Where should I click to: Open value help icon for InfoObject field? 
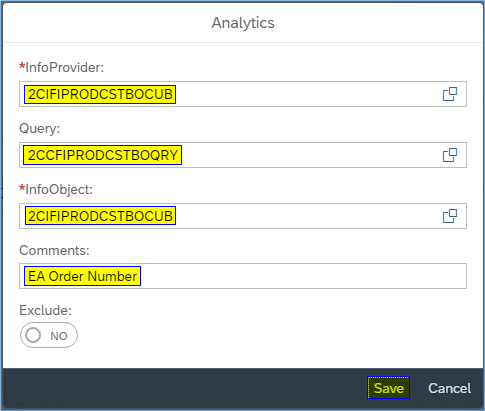[450, 216]
